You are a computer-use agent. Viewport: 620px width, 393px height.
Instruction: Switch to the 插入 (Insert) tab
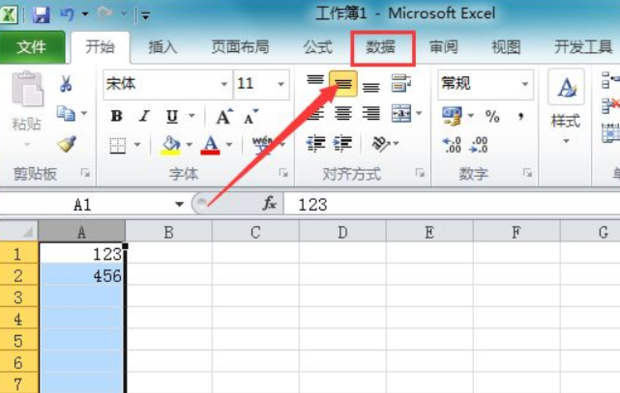[x=163, y=47]
